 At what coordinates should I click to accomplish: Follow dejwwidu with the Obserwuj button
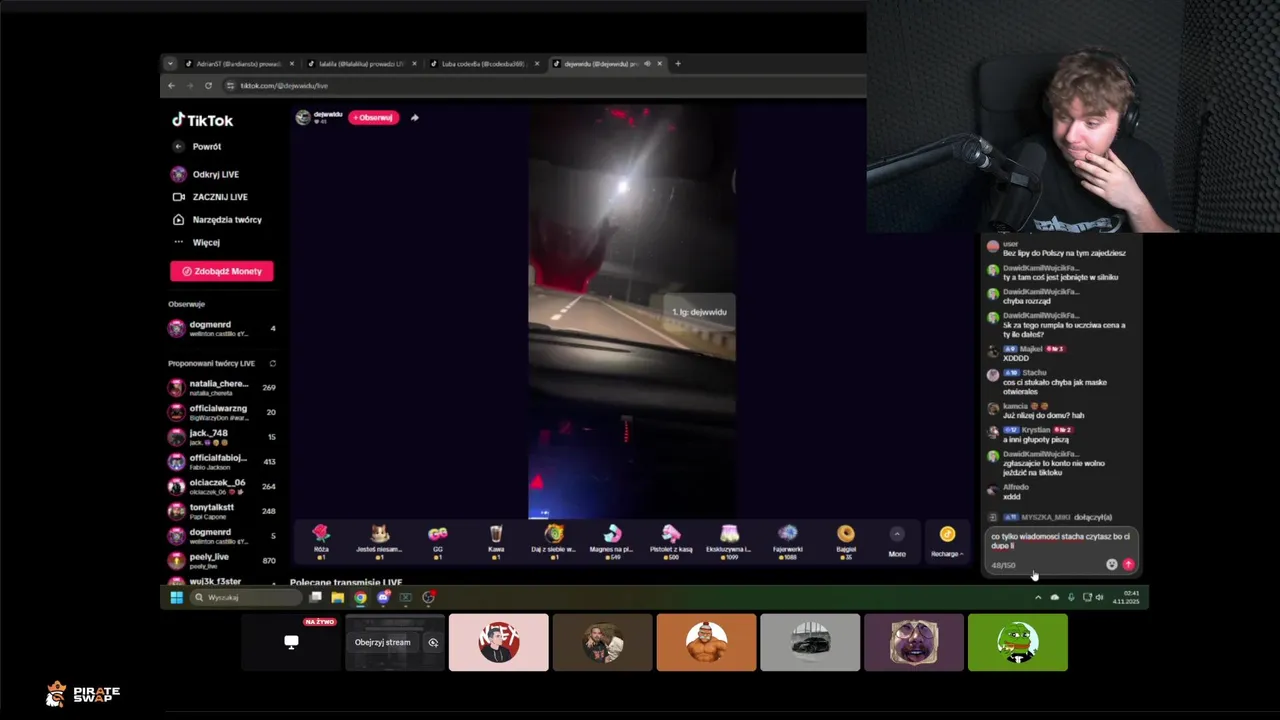[373, 118]
